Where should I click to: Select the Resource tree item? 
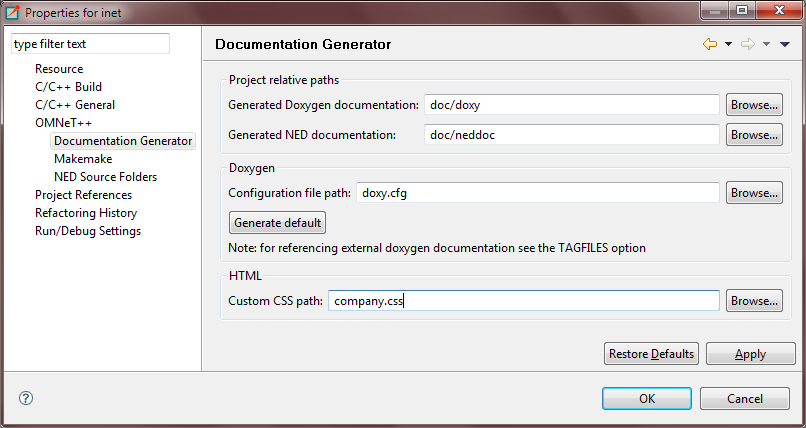(59, 69)
